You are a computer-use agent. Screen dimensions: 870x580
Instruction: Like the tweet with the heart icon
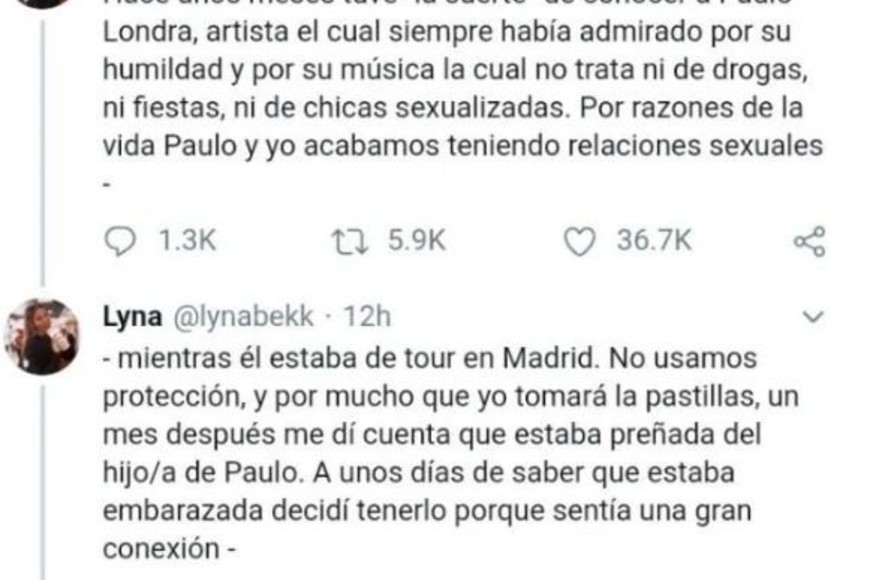pos(579,242)
